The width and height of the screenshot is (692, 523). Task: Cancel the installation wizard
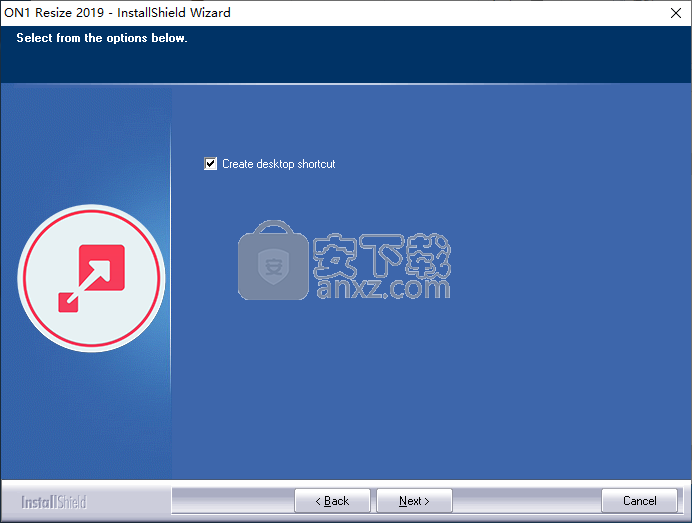(x=639, y=501)
